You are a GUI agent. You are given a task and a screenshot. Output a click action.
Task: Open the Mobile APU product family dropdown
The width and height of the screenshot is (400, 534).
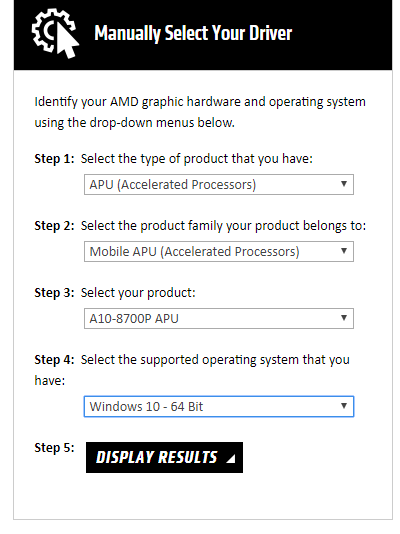[219, 252]
